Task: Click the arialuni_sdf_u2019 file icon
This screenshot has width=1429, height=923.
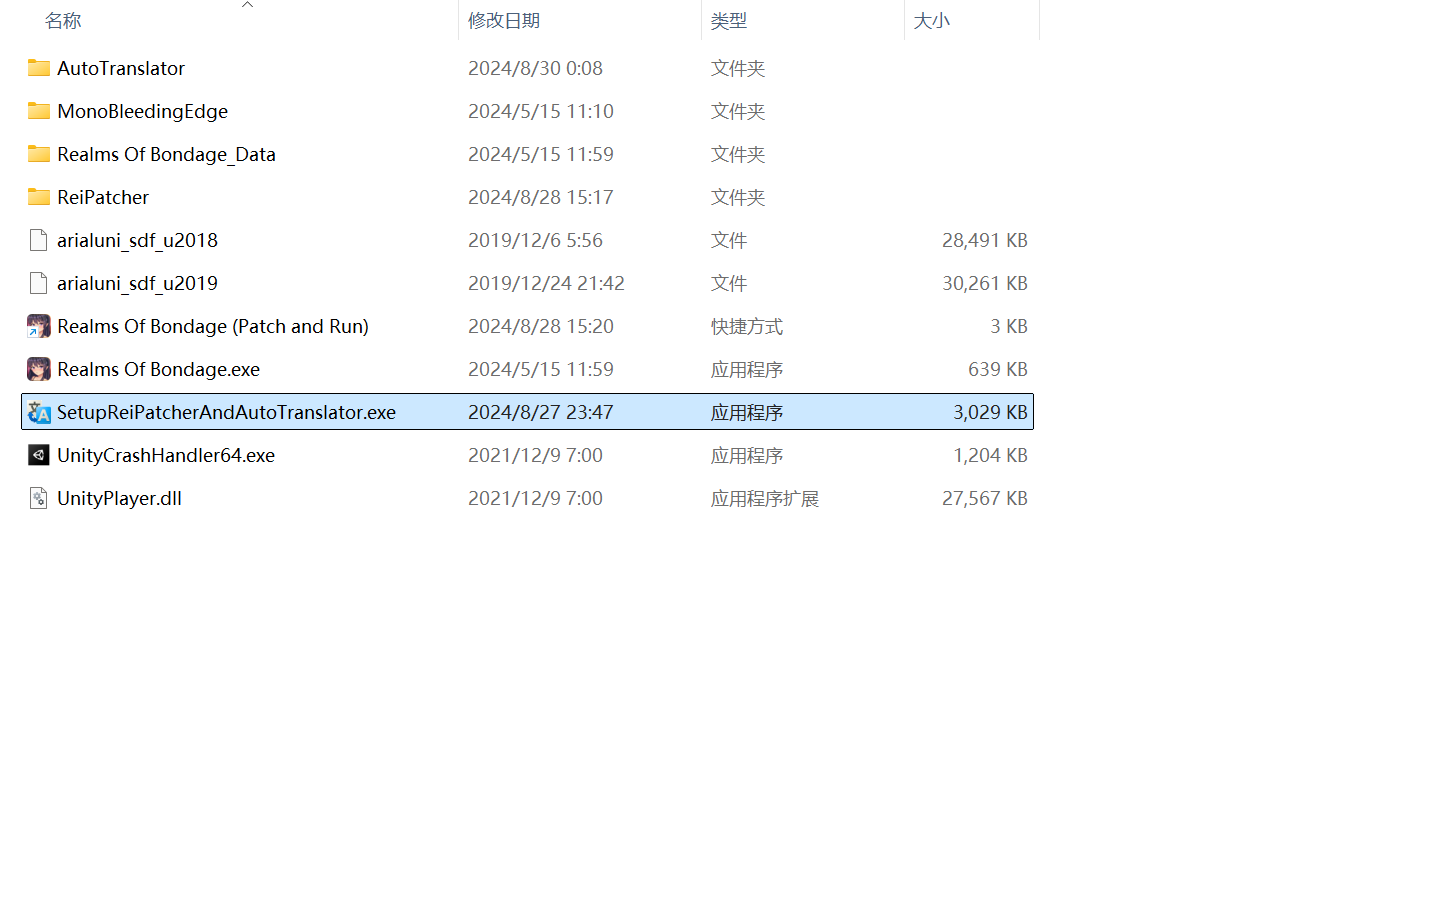Action: pyautogui.click(x=39, y=283)
